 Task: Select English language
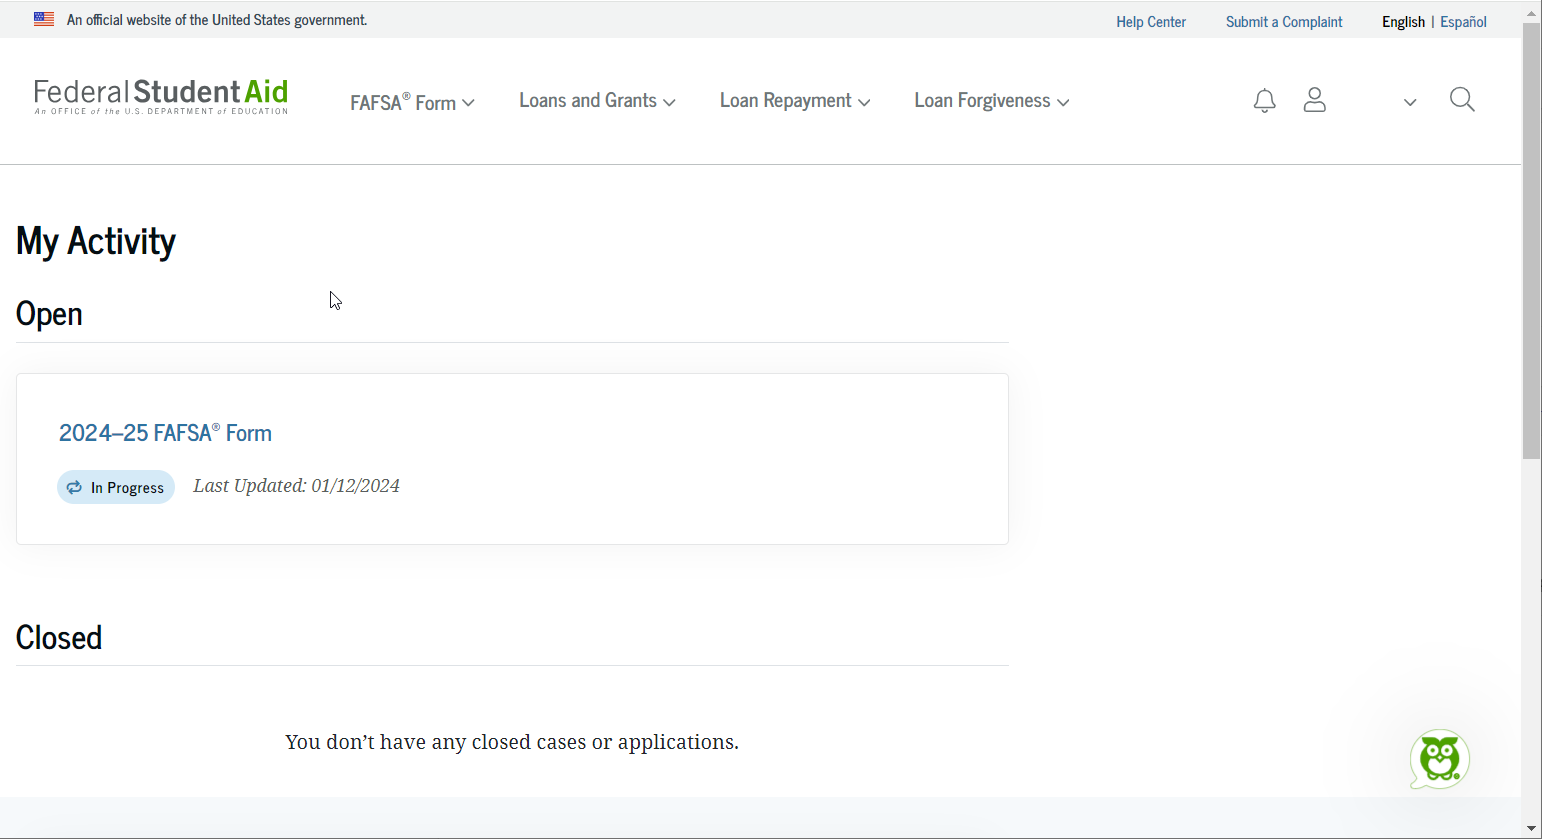pyautogui.click(x=1403, y=22)
